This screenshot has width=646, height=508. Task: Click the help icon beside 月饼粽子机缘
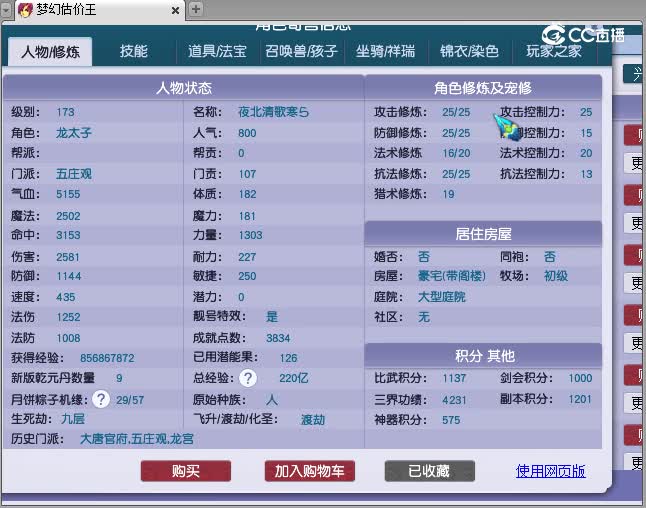[101, 399]
